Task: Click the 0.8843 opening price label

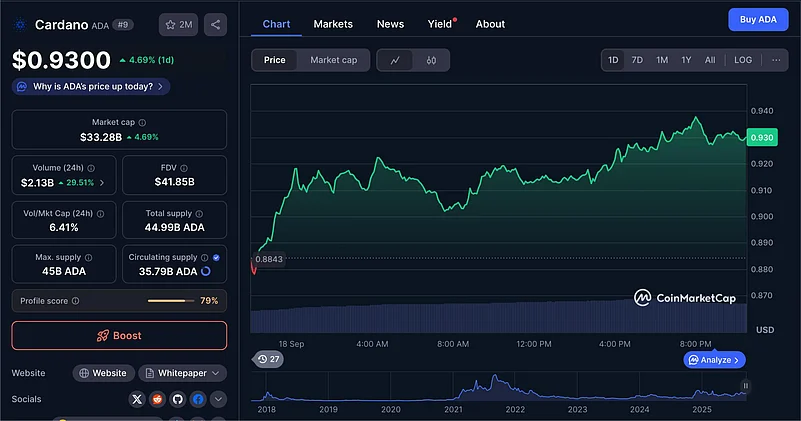Action: pyautogui.click(x=269, y=259)
